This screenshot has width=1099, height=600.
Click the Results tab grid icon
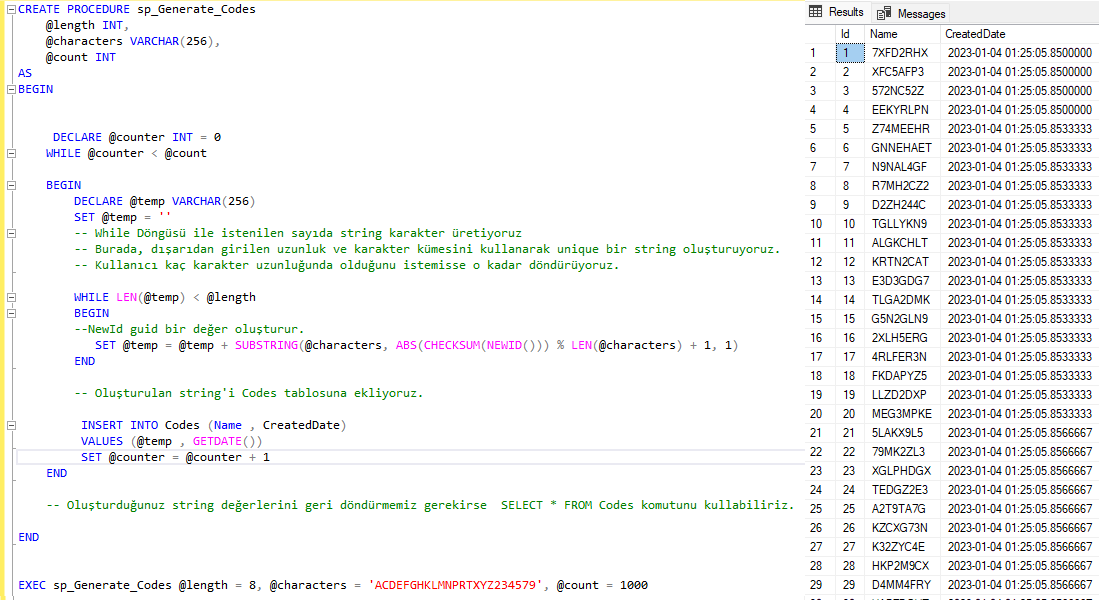coord(815,11)
